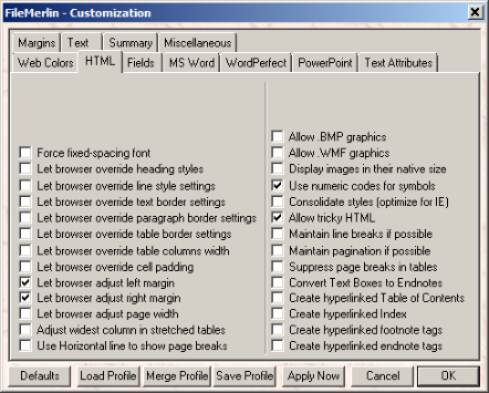Toggle Use Horizontal line to show page breaks
Screen dimensions: 489x393
point(25,346)
